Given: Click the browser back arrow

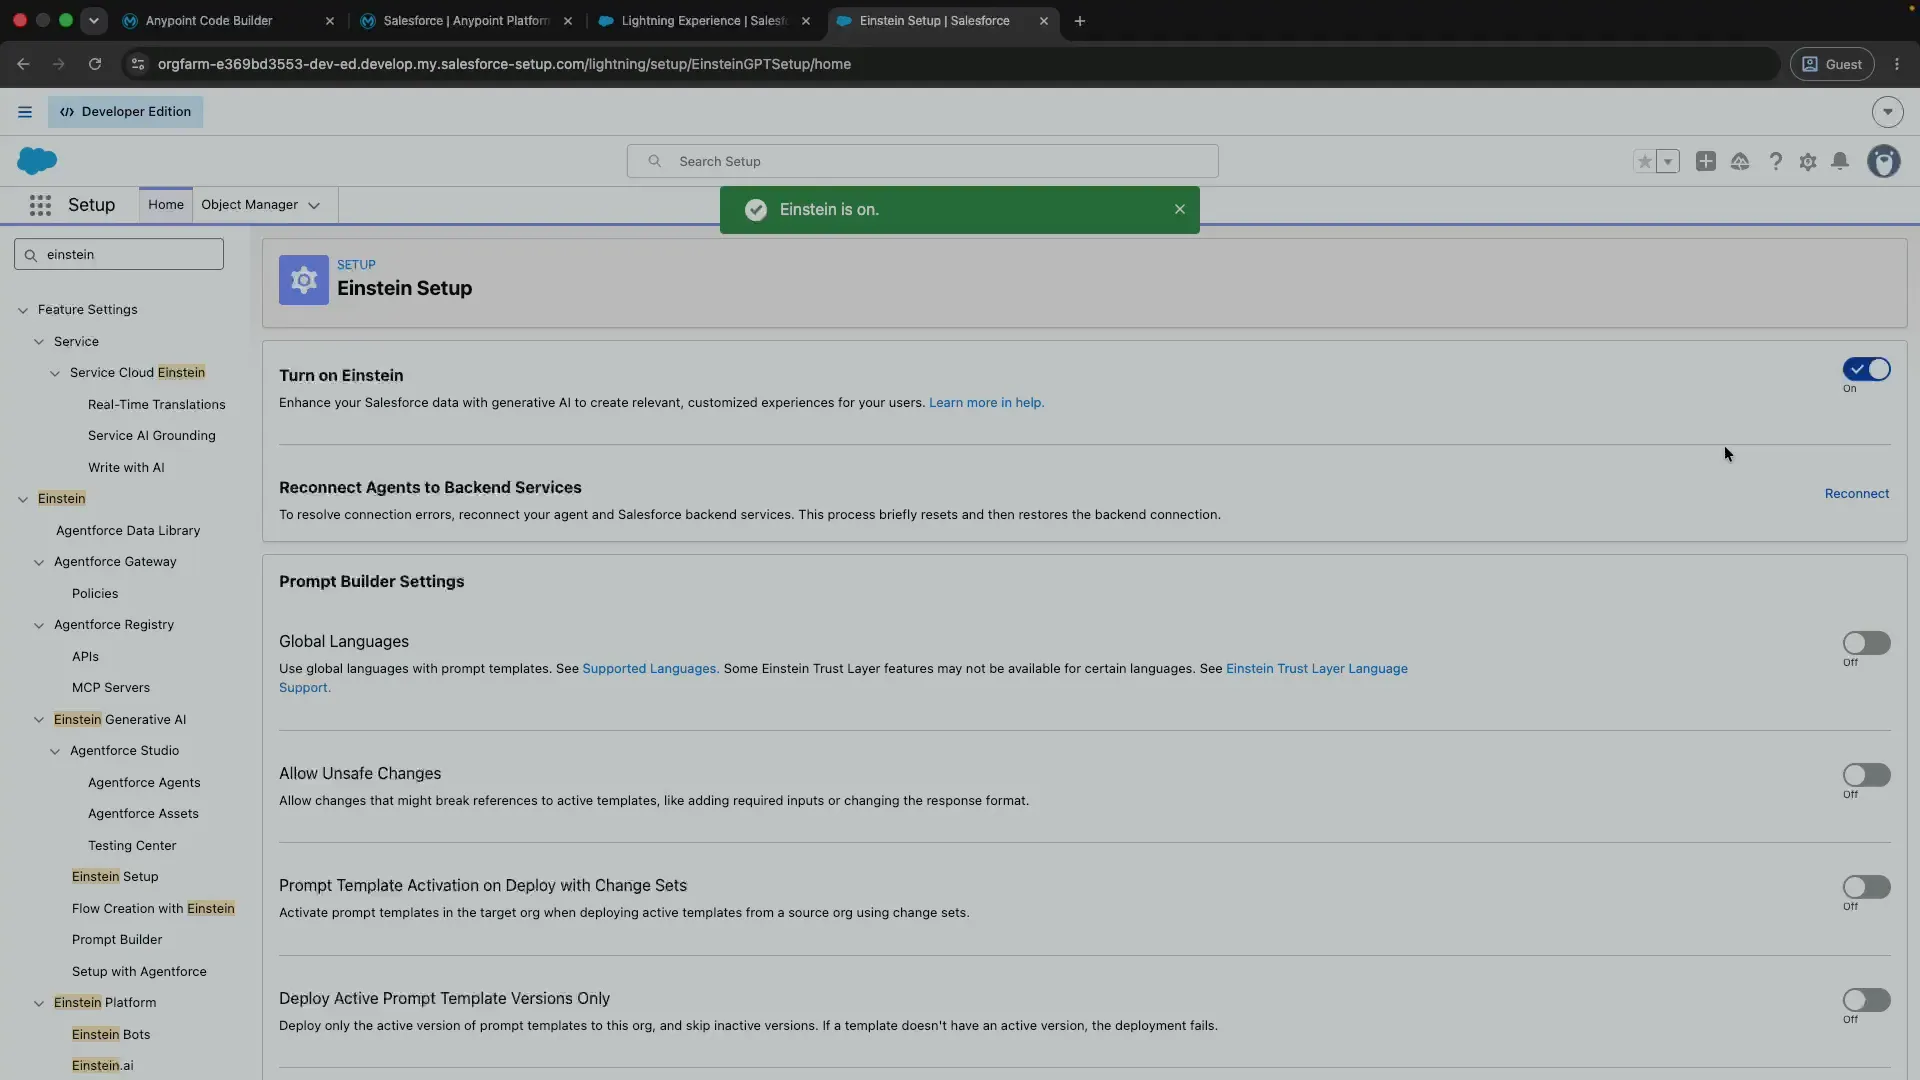Looking at the screenshot, I should 23,64.
